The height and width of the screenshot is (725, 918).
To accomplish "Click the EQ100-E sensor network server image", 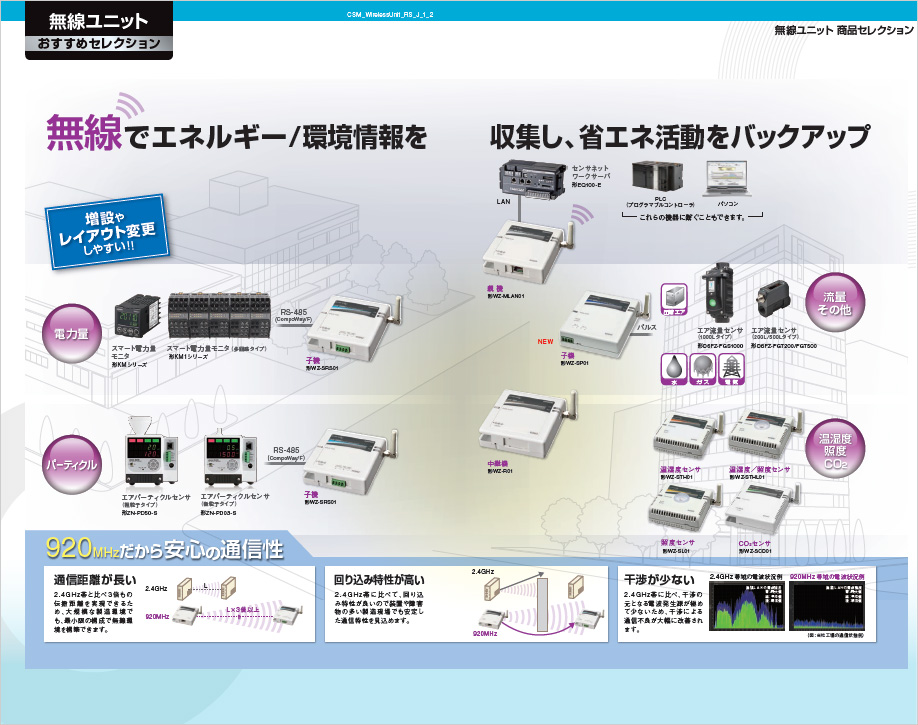I will click(x=532, y=178).
